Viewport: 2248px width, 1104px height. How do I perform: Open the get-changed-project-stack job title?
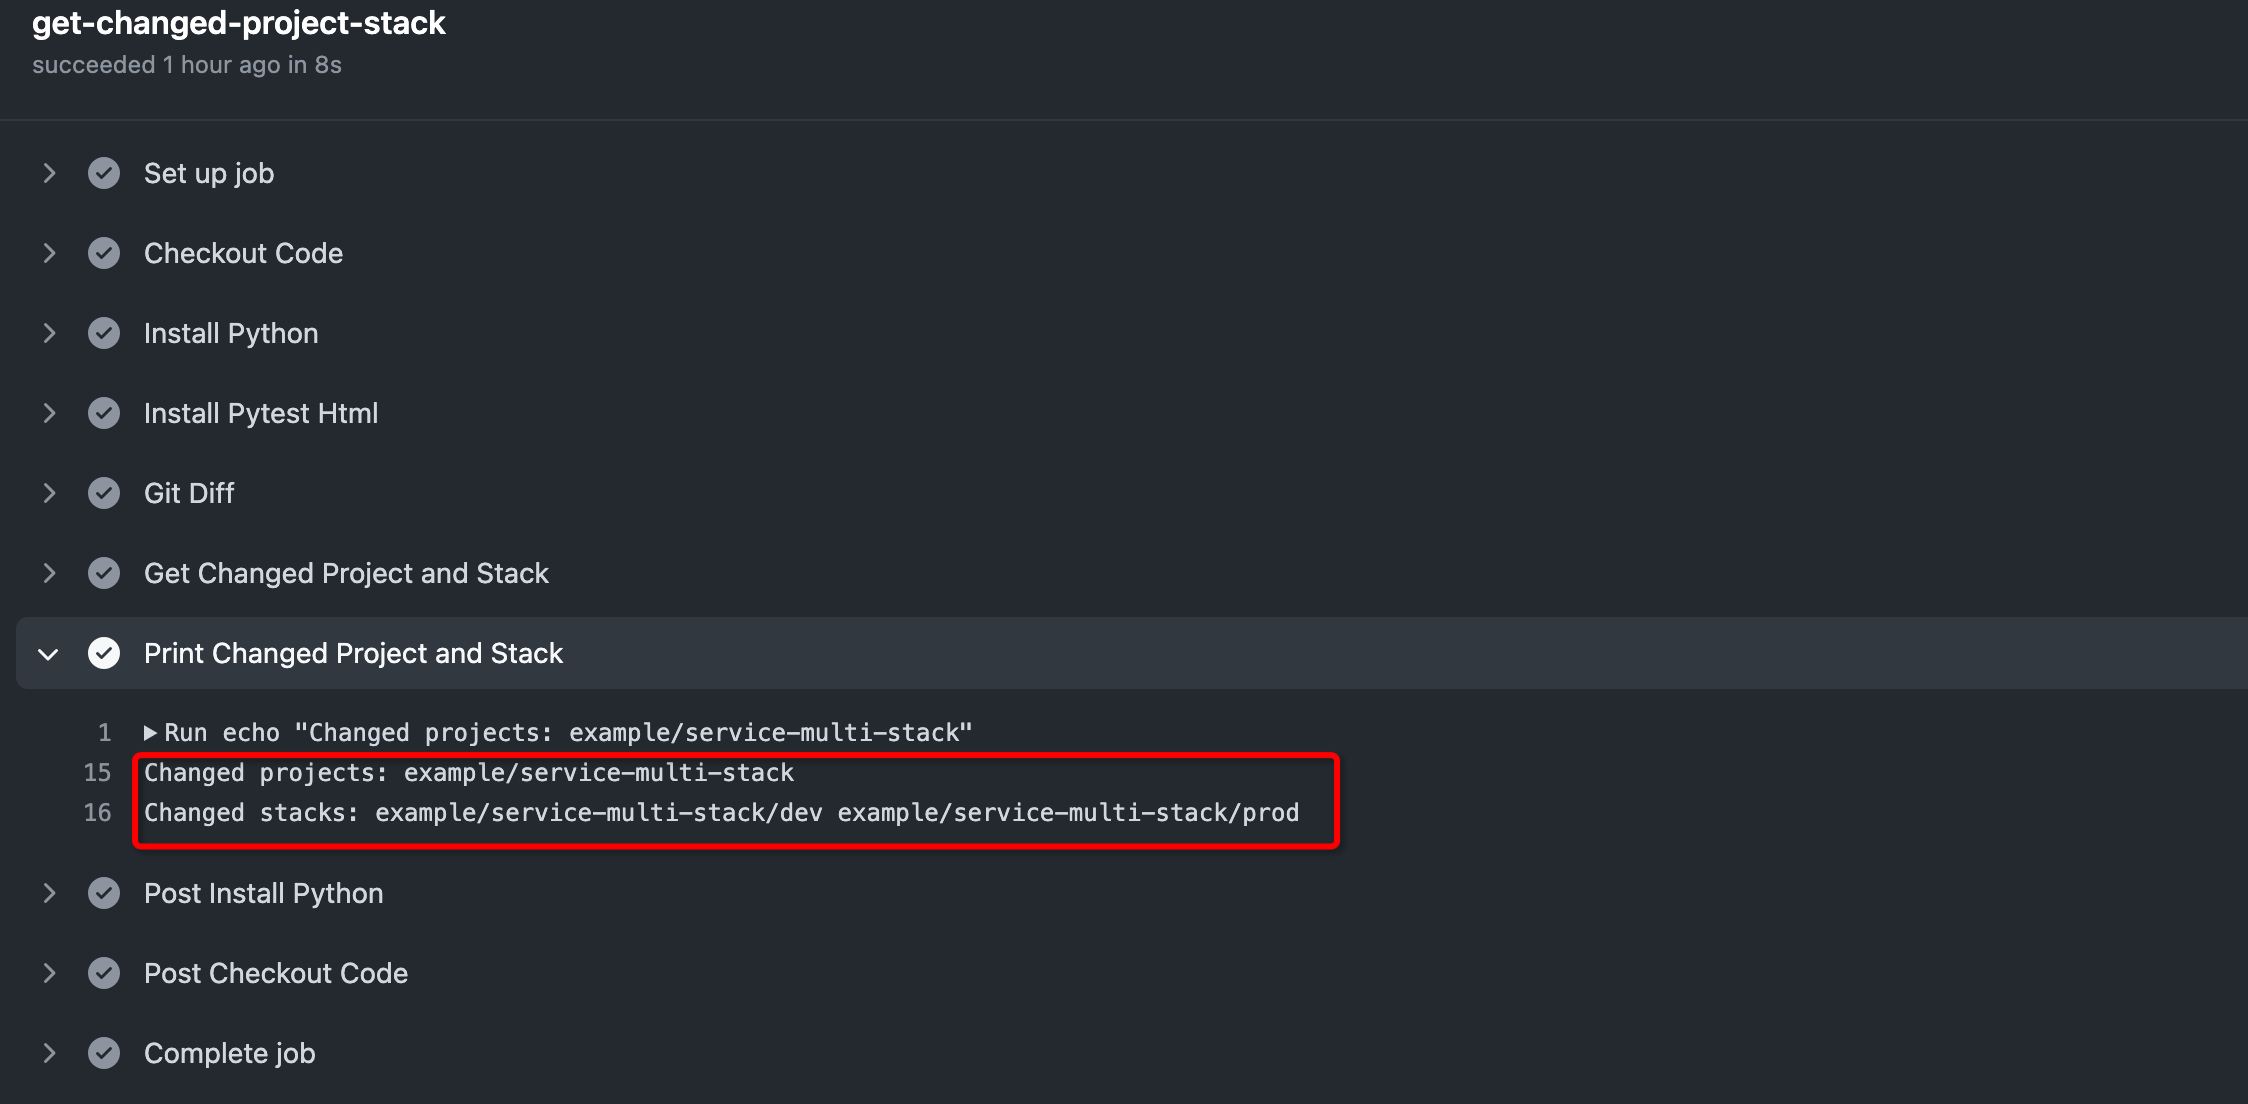pos(239,24)
